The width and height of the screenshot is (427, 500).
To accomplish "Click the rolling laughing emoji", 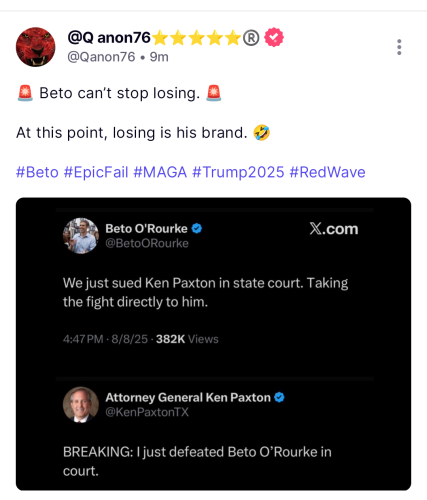I will [x=262, y=133].
